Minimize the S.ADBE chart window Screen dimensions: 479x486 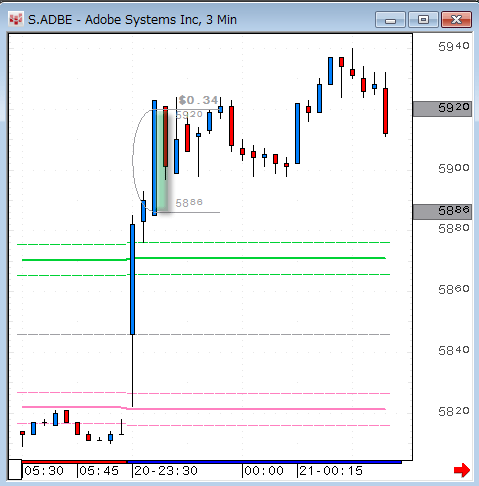tap(390, 20)
